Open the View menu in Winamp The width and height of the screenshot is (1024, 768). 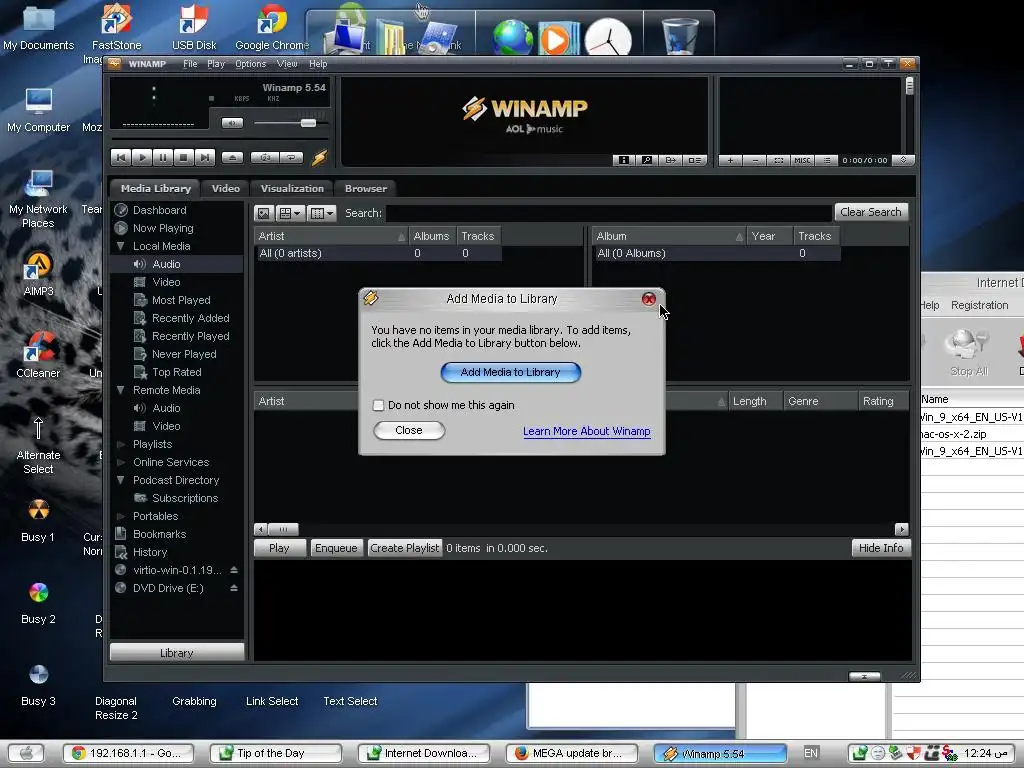tap(287, 64)
